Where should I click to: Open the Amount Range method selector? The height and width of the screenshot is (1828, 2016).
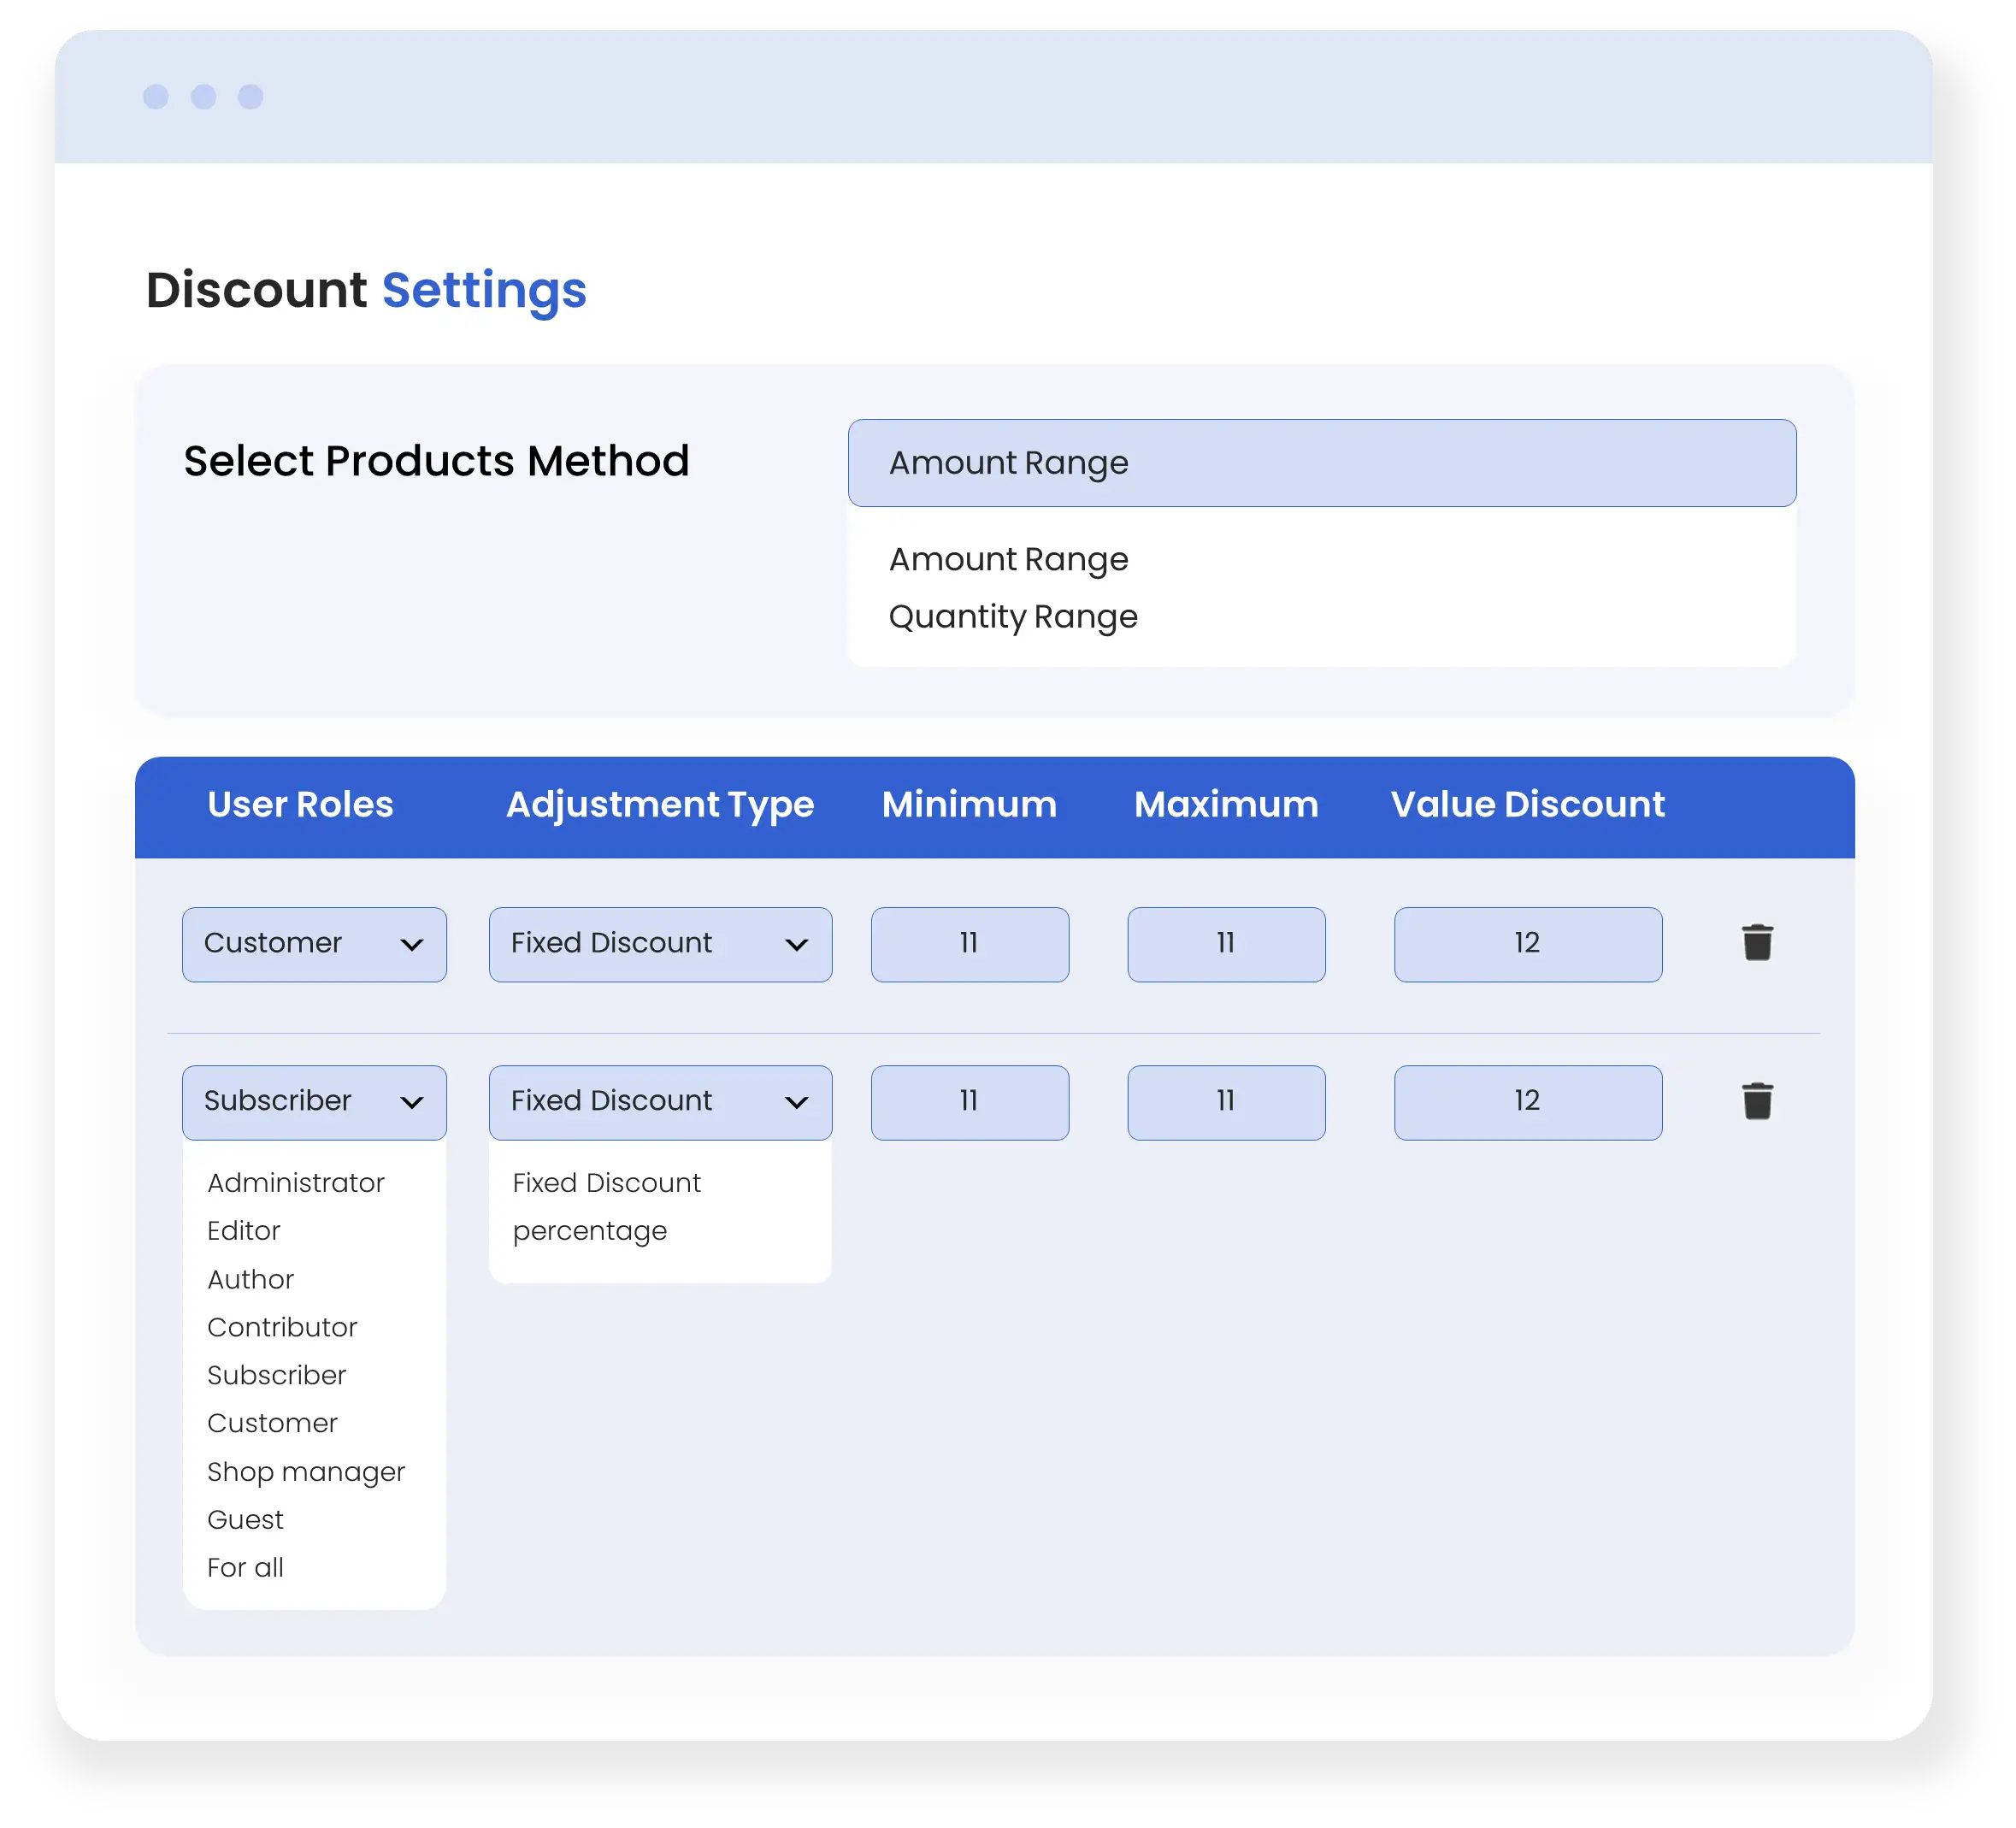1321,463
